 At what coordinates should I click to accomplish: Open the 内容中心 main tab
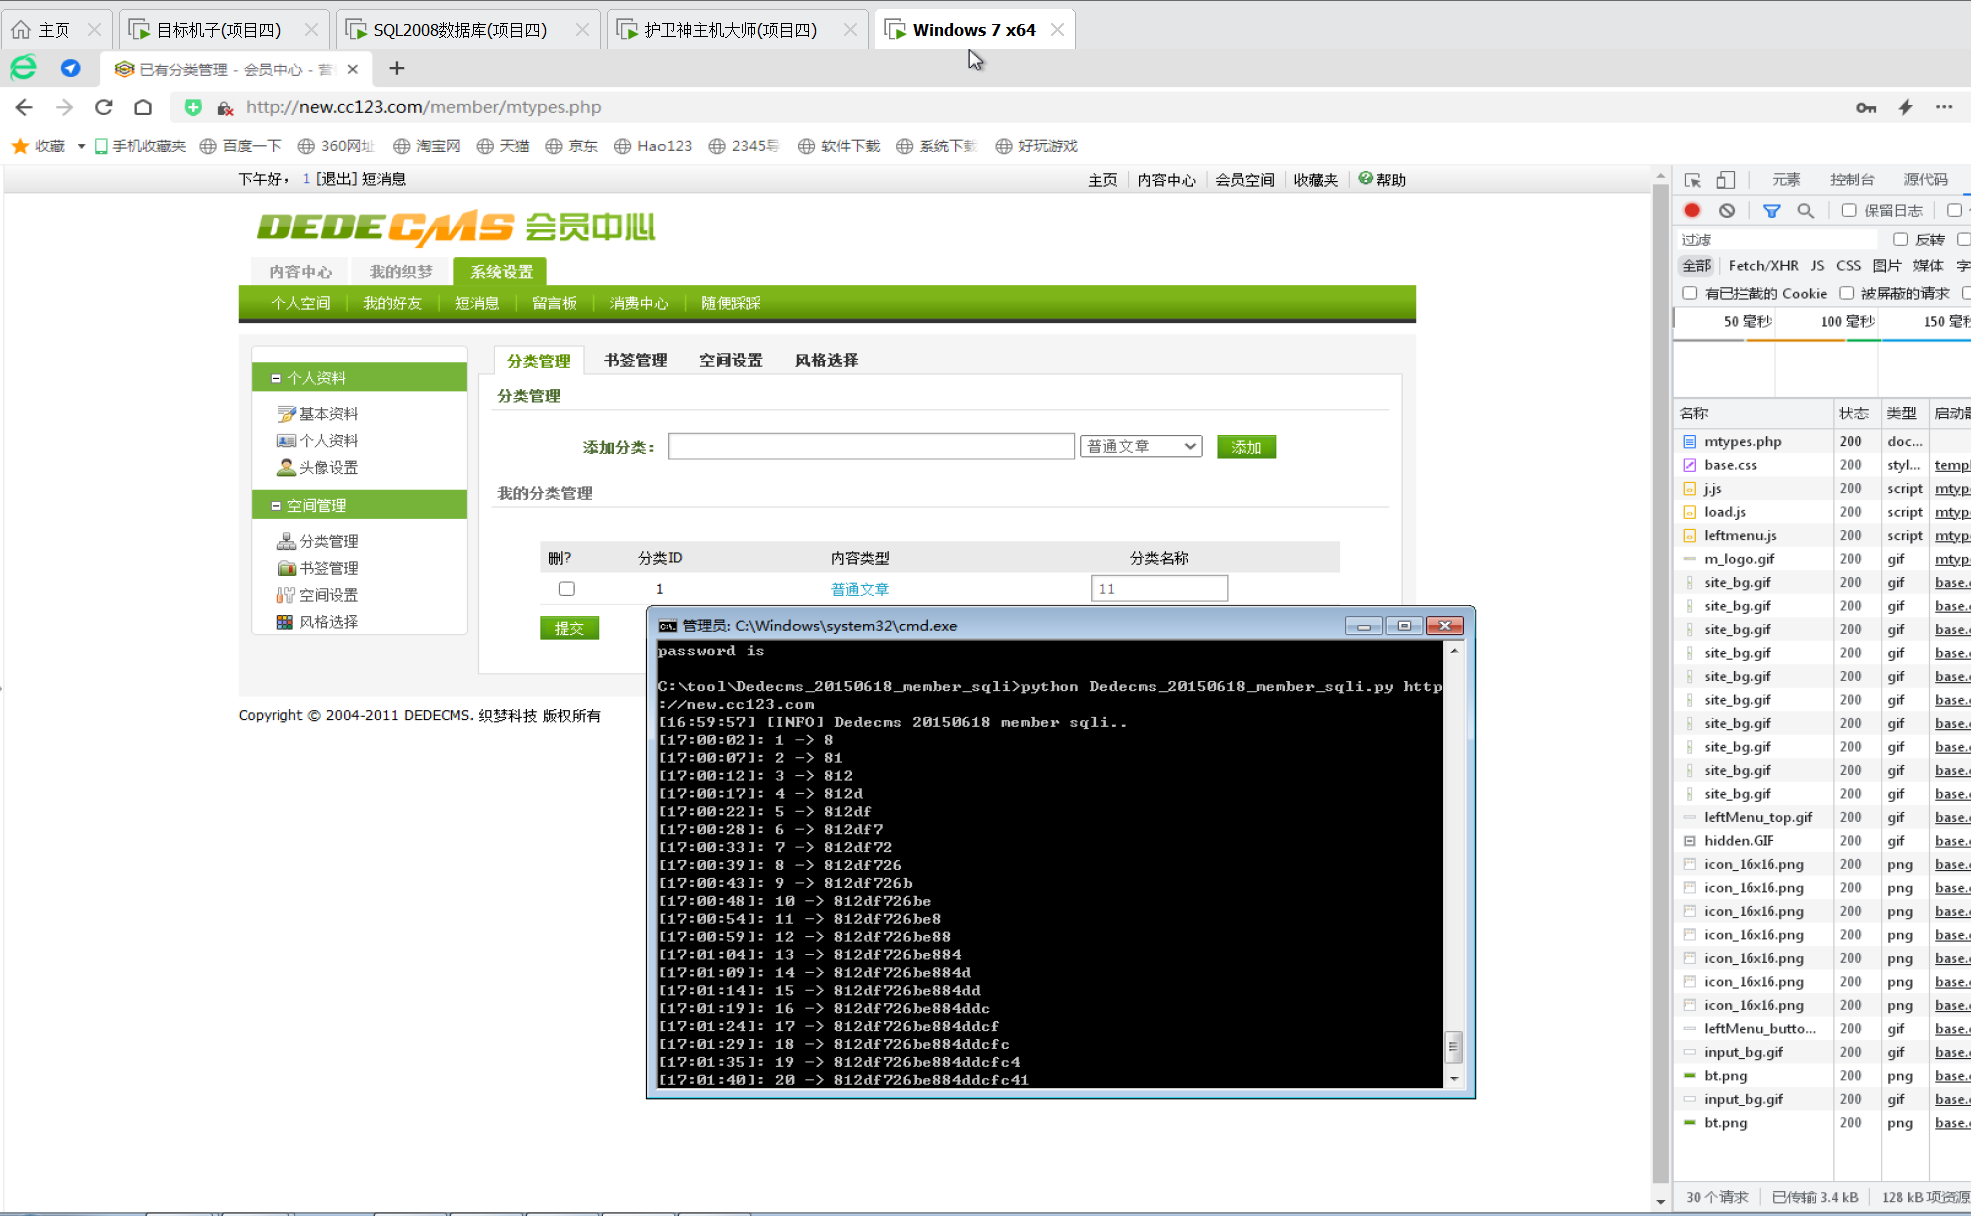300,271
